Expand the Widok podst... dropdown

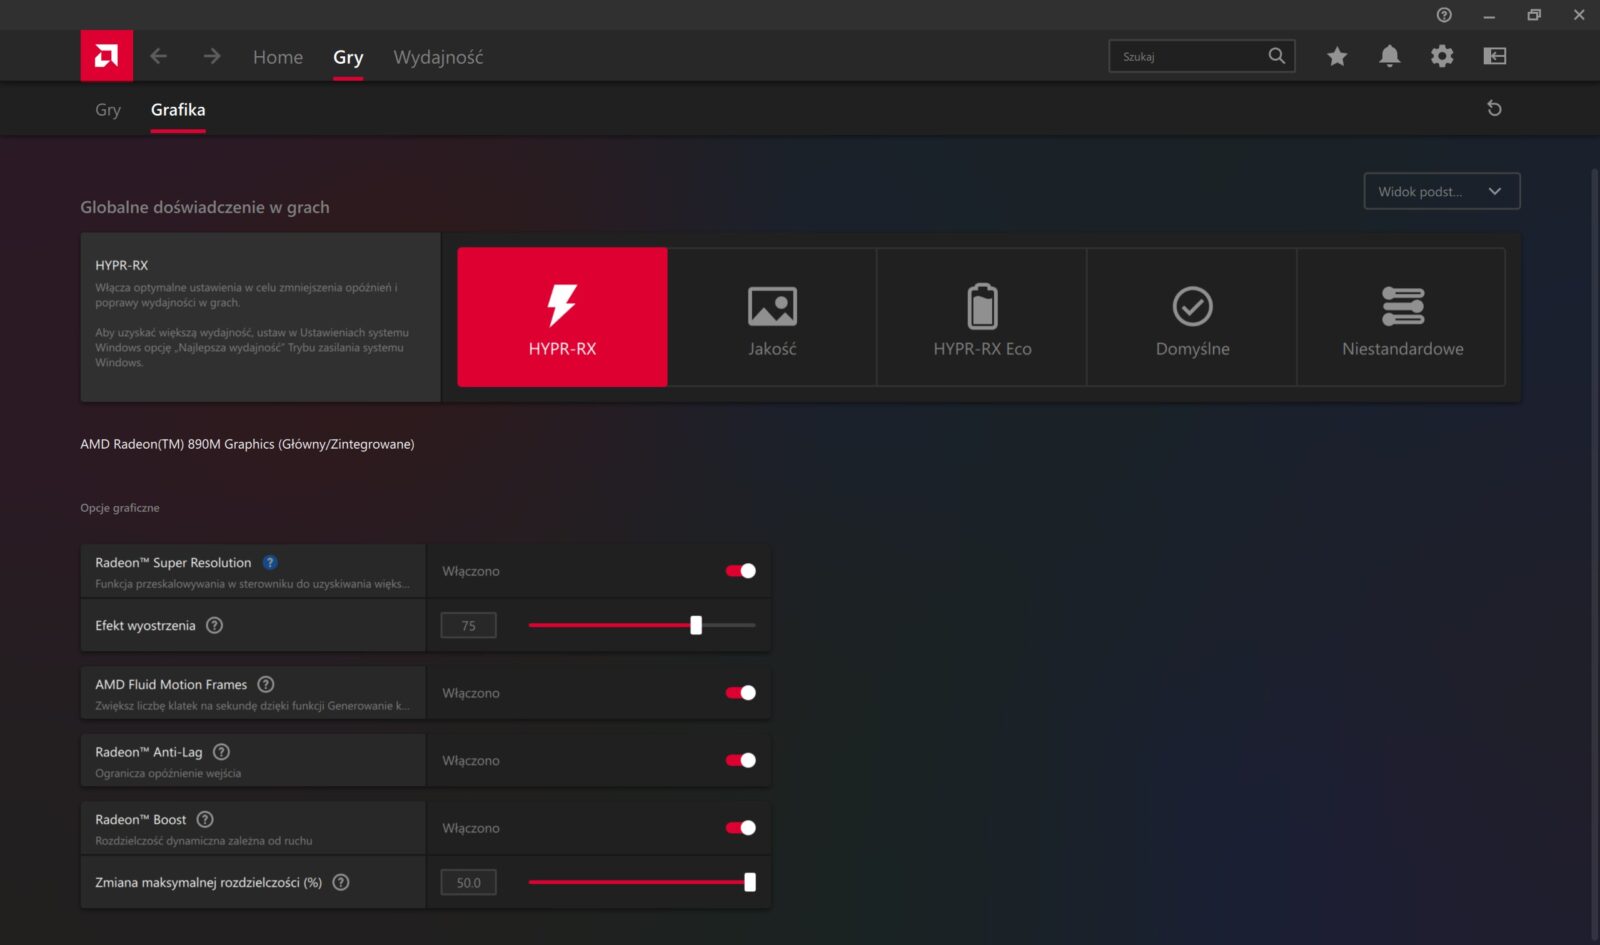point(1441,191)
